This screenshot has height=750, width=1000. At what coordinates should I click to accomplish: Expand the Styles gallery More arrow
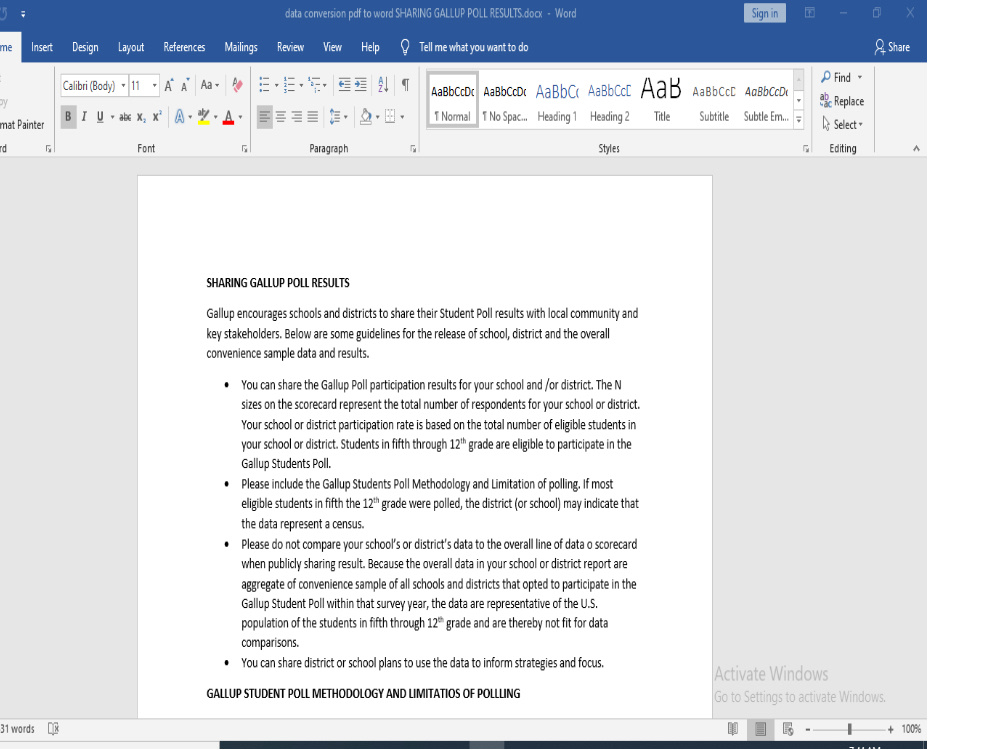(798, 119)
